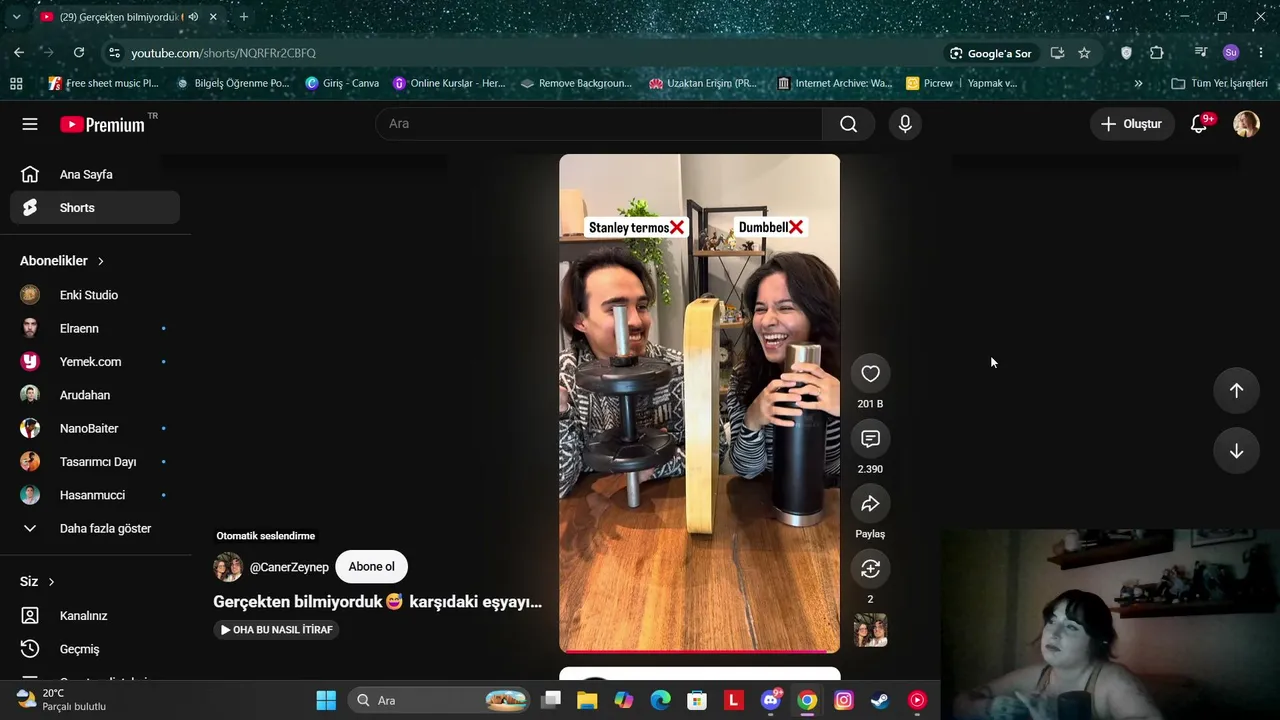This screenshot has width=1280, height=720.
Task: Open the Tüm Yer İşaretleri folder
Action: tap(1219, 83)
